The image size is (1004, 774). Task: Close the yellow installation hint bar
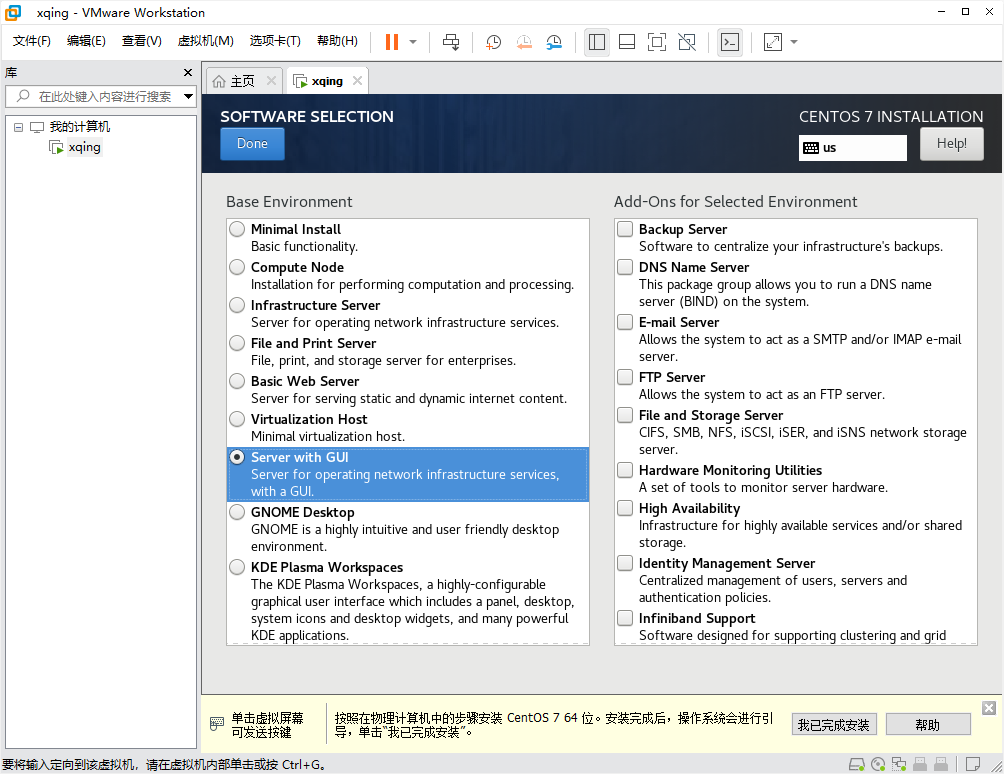(x=989, y=708)
